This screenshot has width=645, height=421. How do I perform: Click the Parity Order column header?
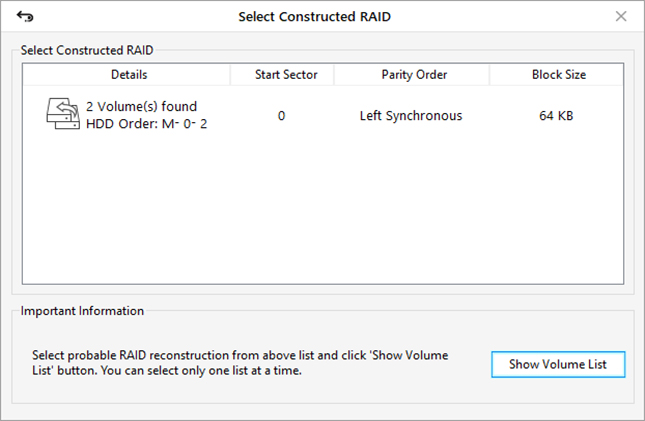412,74
